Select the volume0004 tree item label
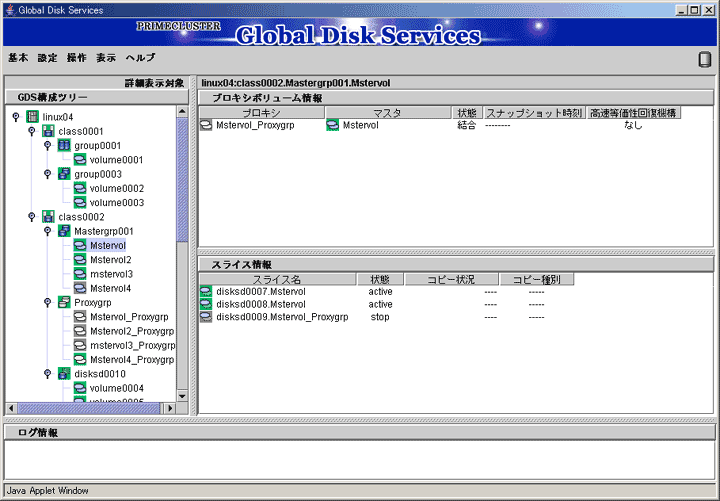 (x=117, y=388)
